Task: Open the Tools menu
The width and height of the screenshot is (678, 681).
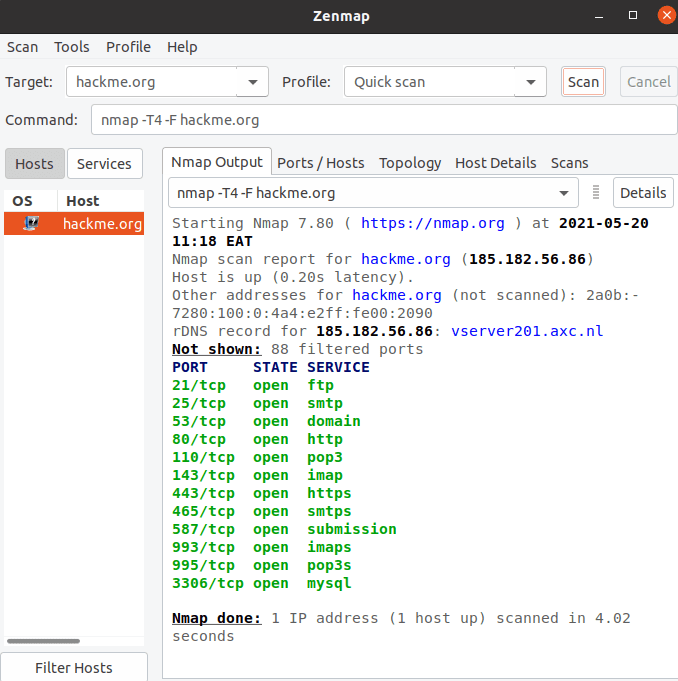Action: pos(71,47)
